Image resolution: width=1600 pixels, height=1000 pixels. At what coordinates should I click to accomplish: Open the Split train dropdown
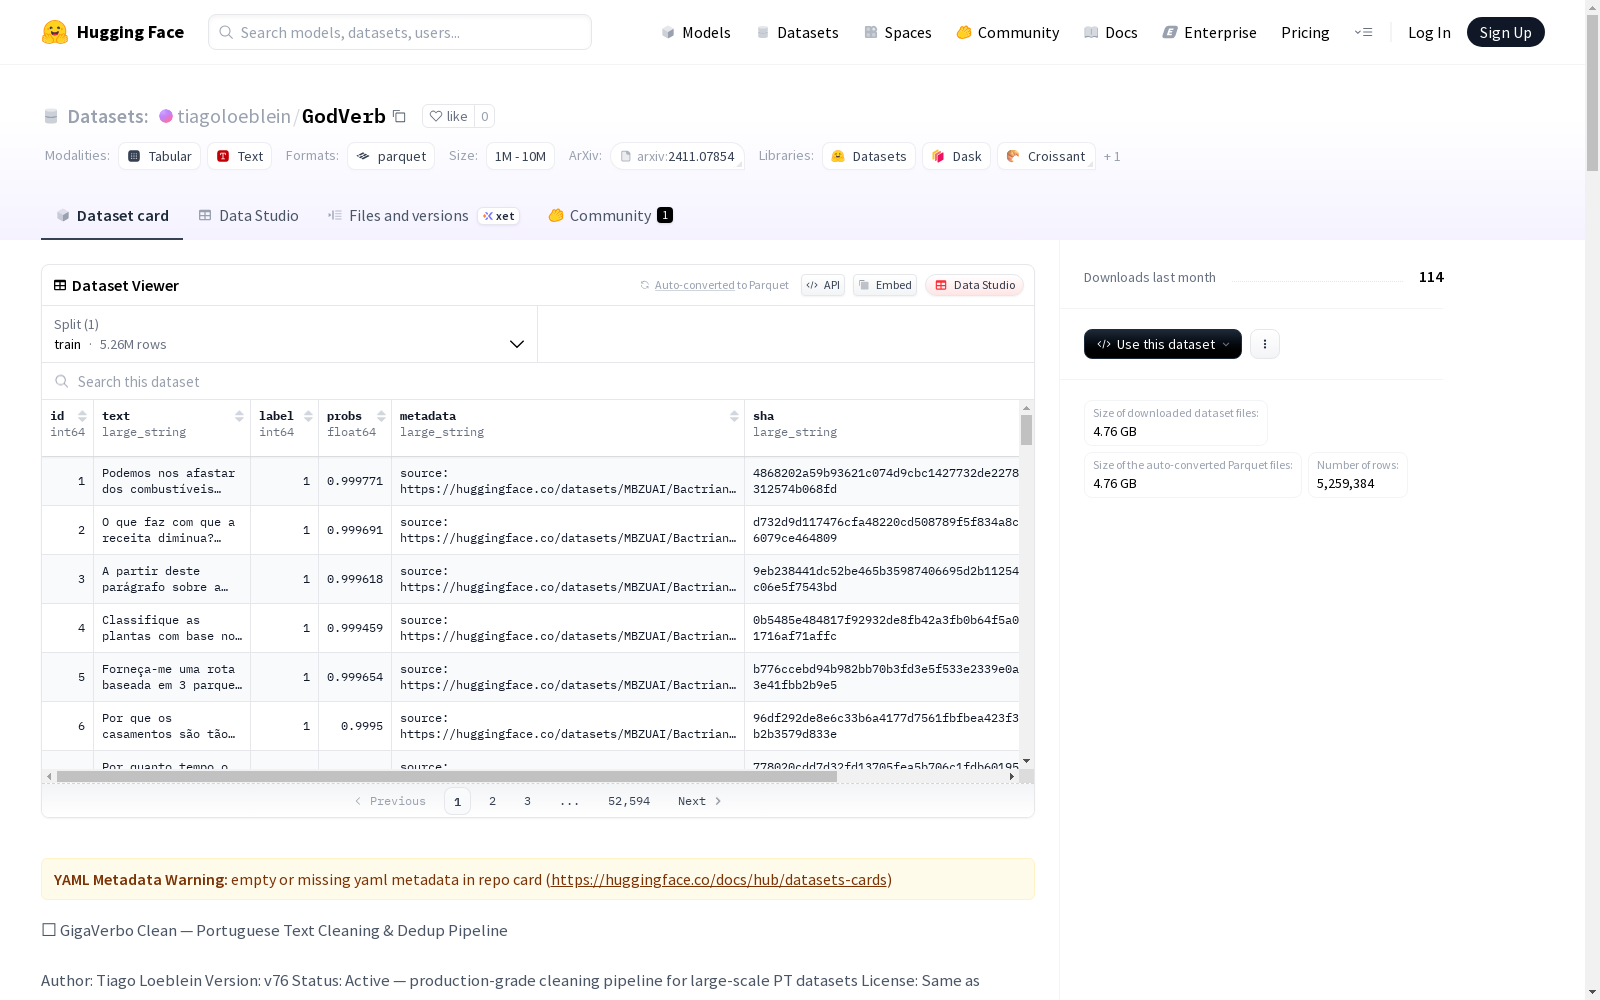click(x=290, y=334)
